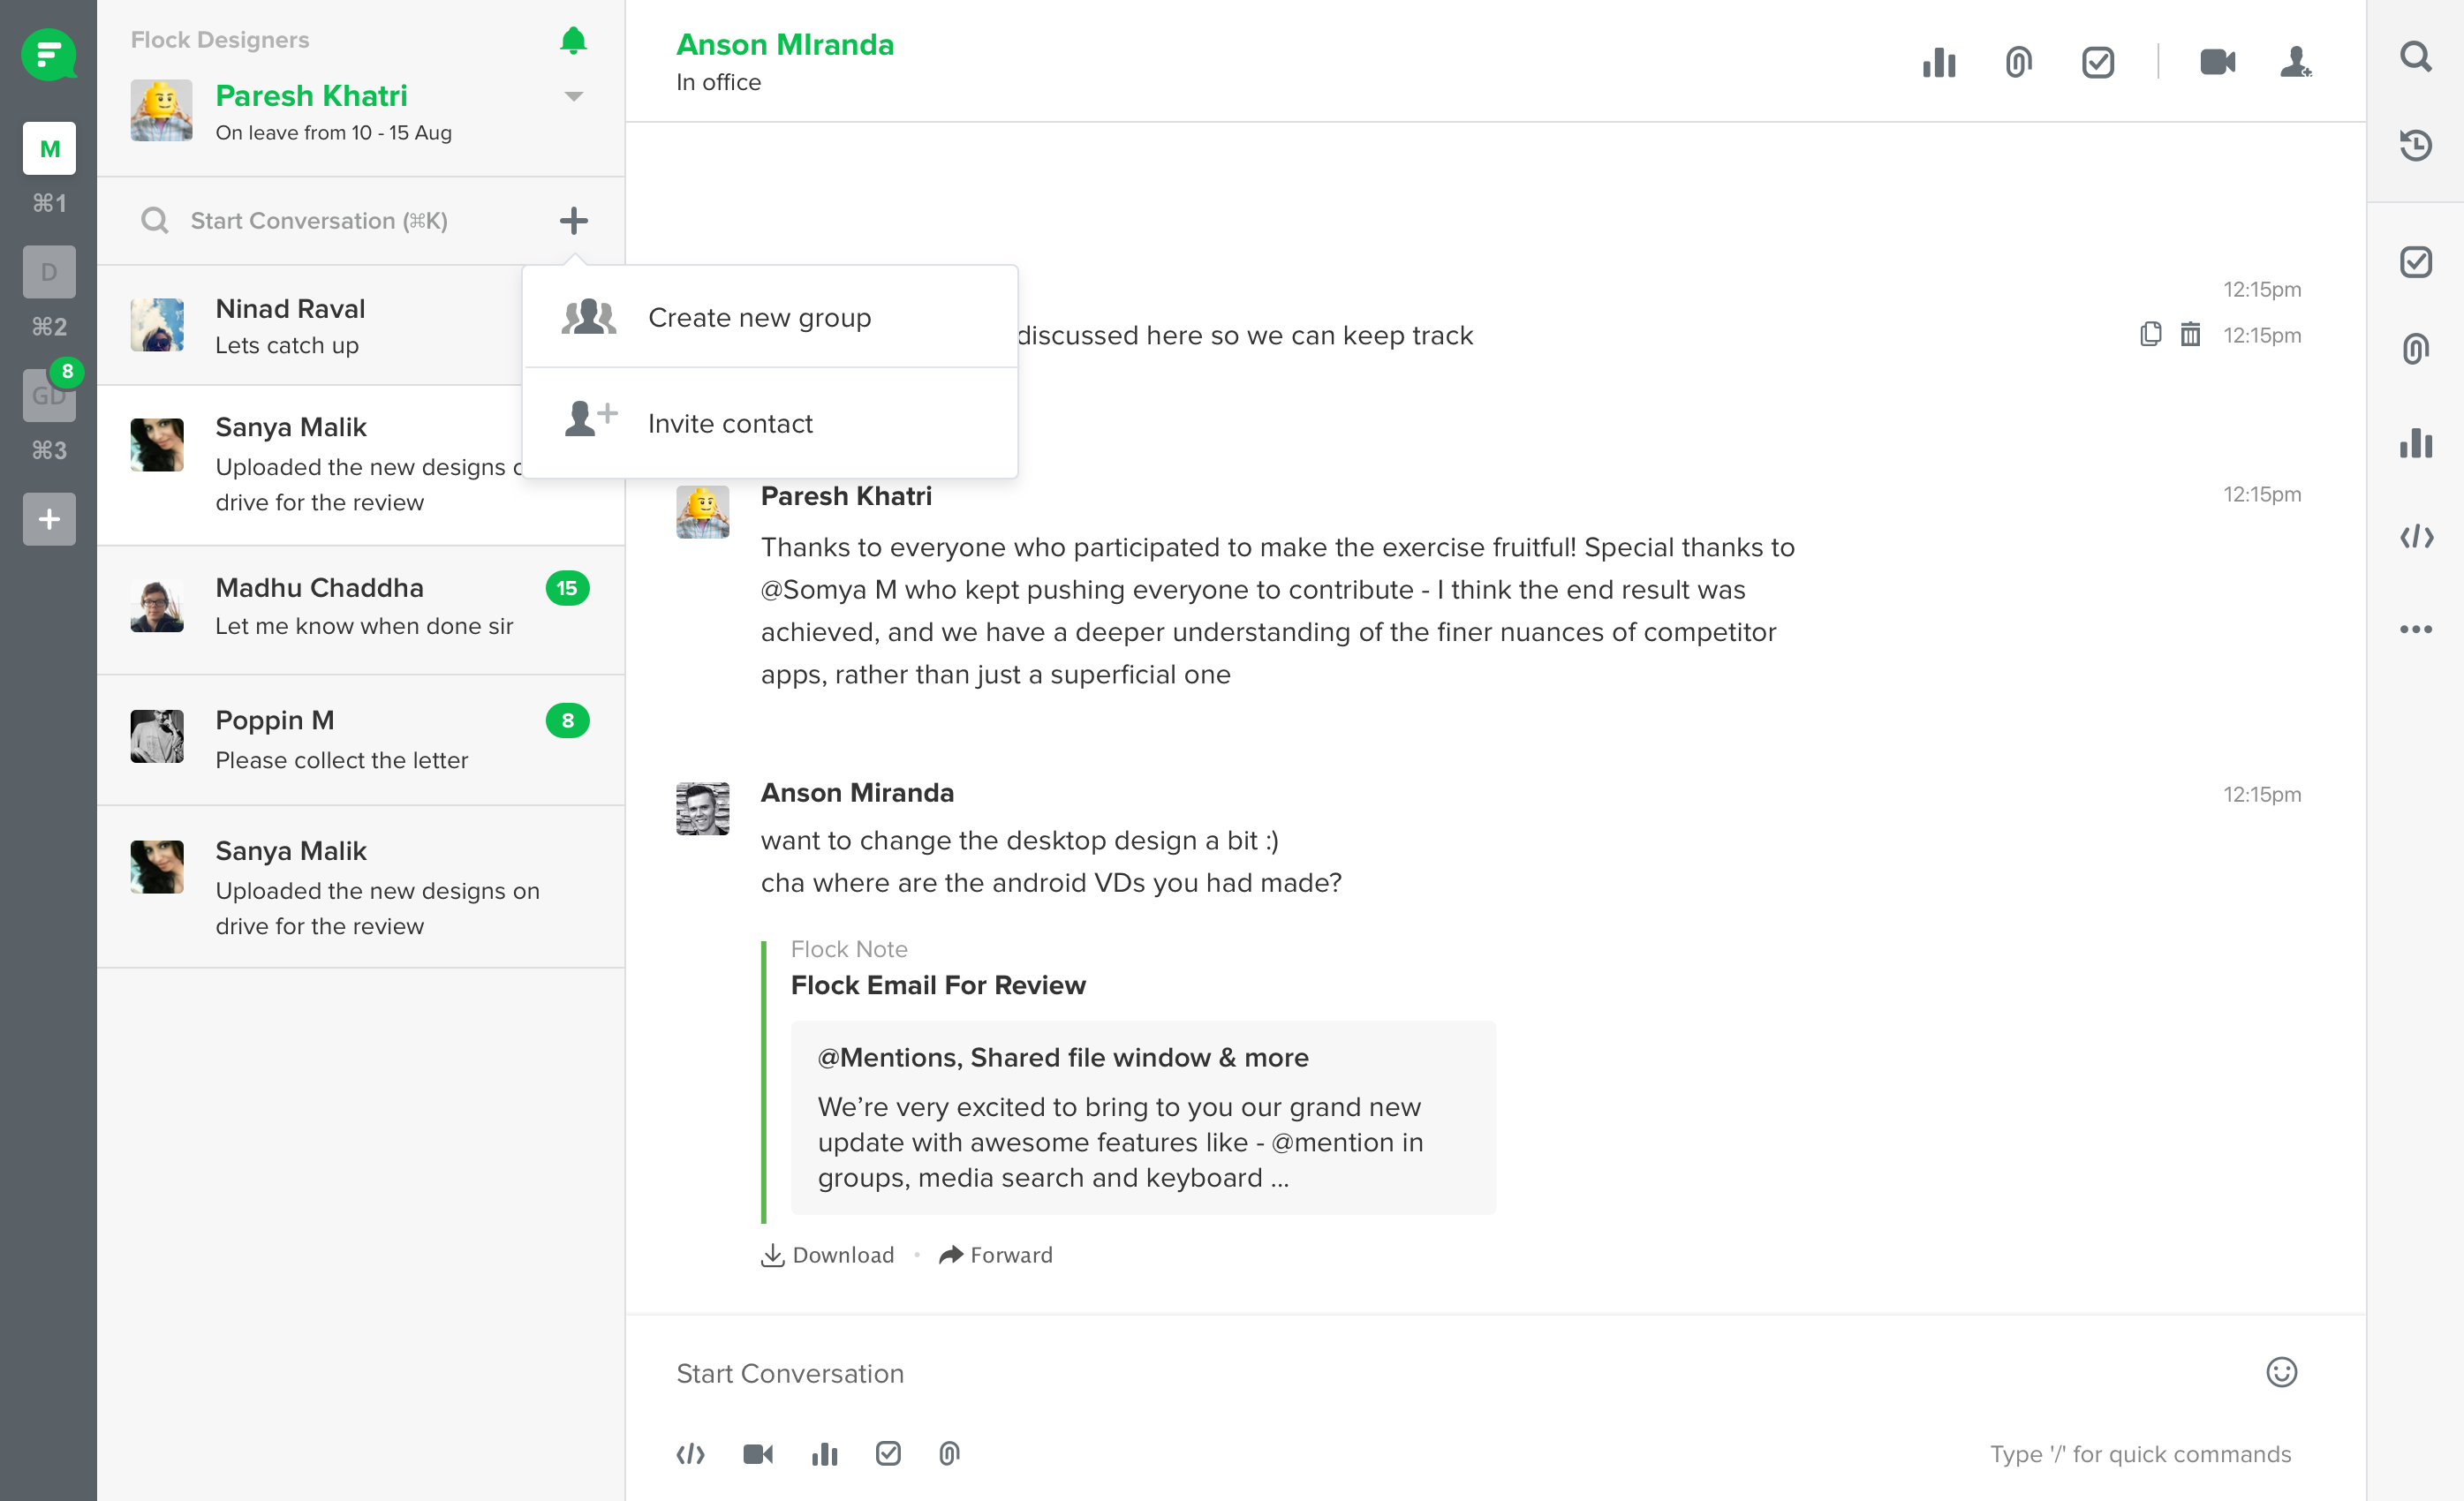Open Ninad Raval conversation
This screenshot has width=2464, height=1501.
(x=310, y=326)
